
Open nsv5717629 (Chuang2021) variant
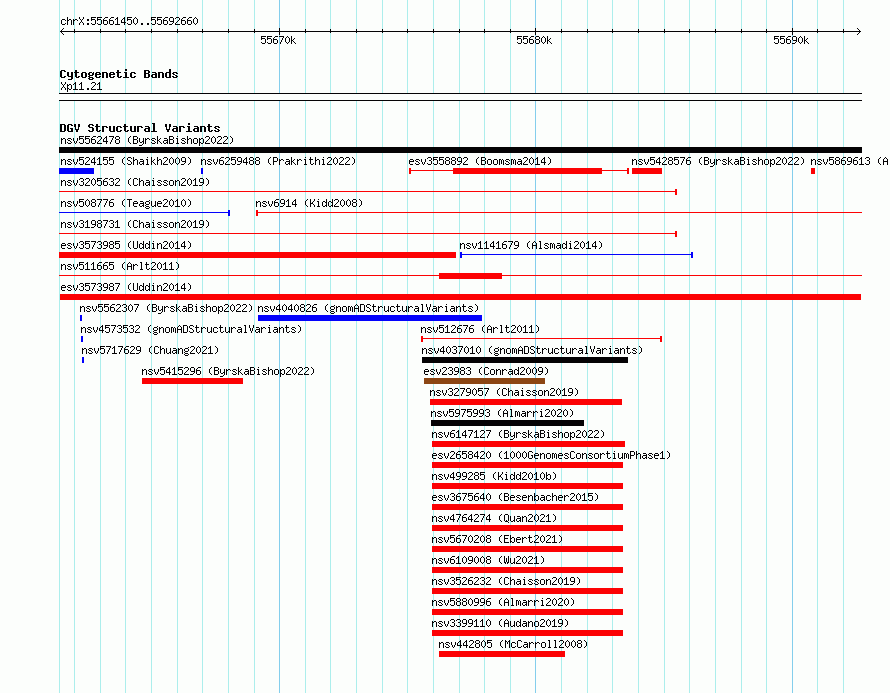point(150,350)
